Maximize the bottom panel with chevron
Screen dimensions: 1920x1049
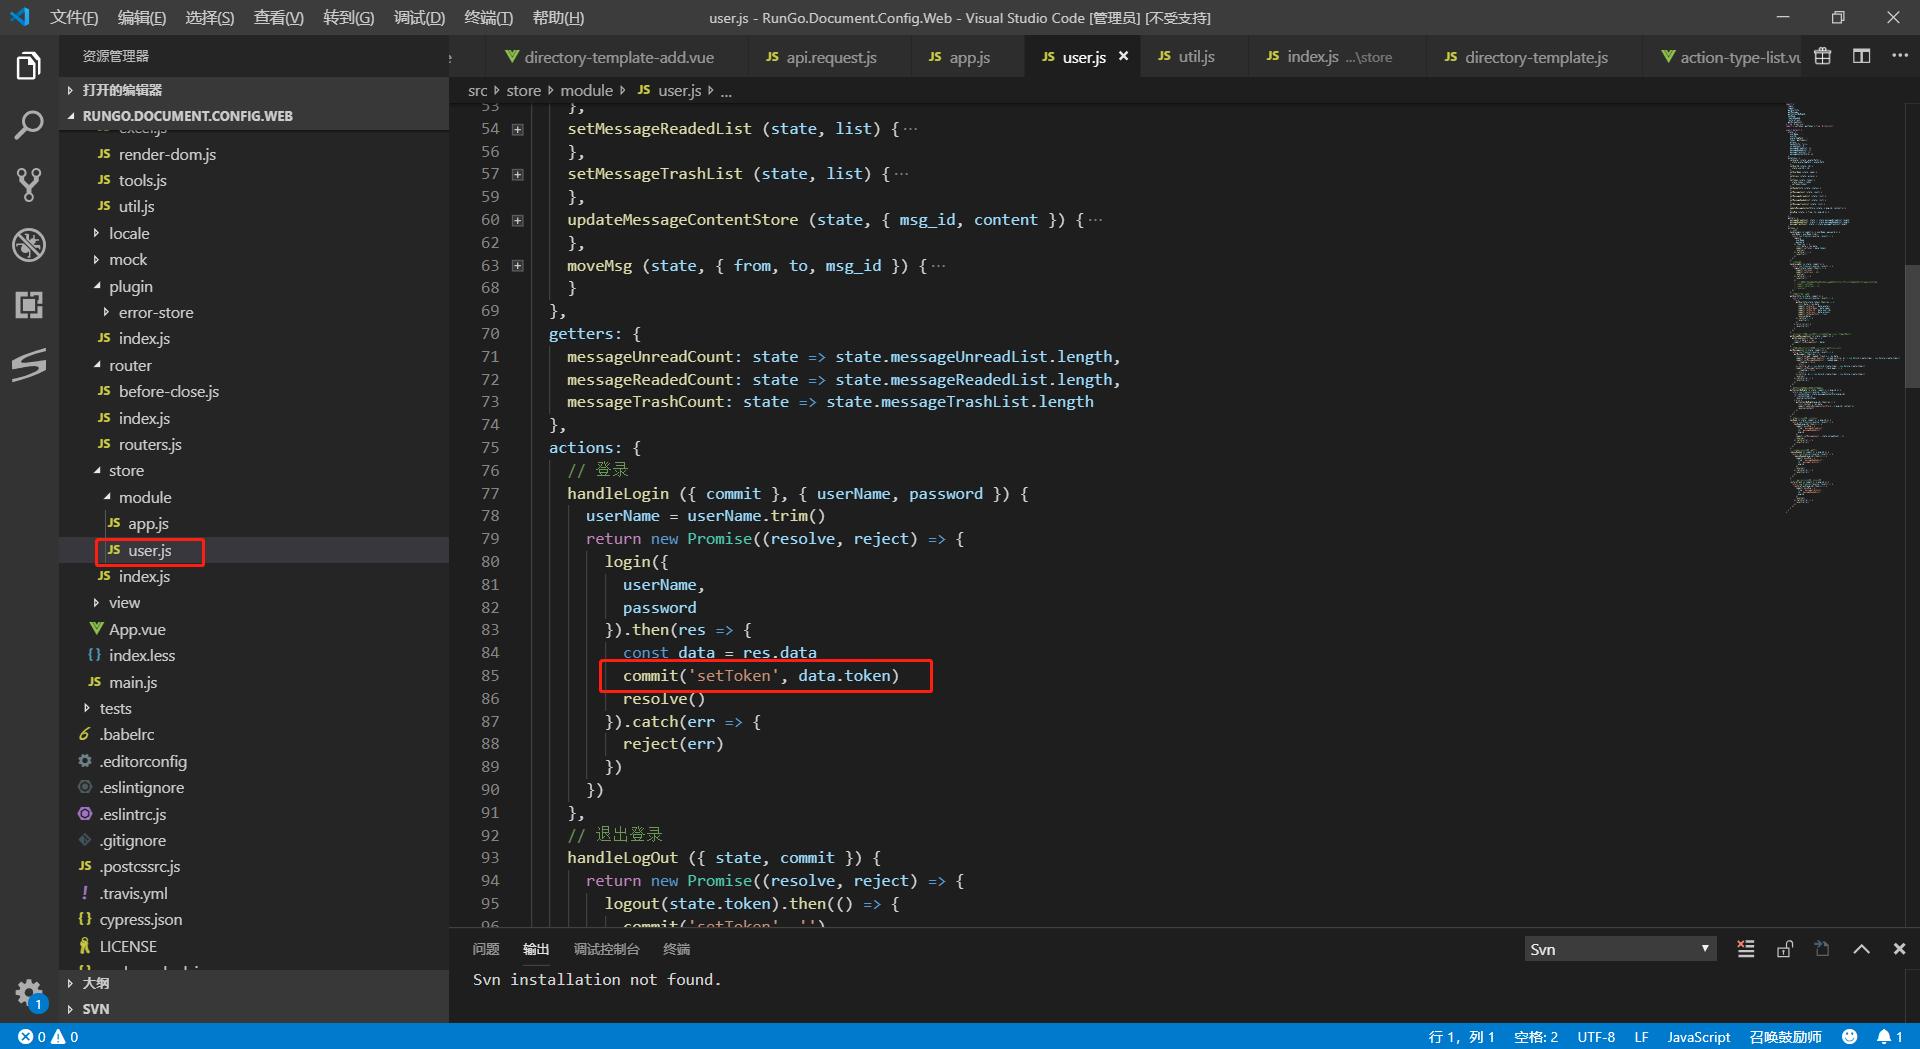click(1861, 949)
